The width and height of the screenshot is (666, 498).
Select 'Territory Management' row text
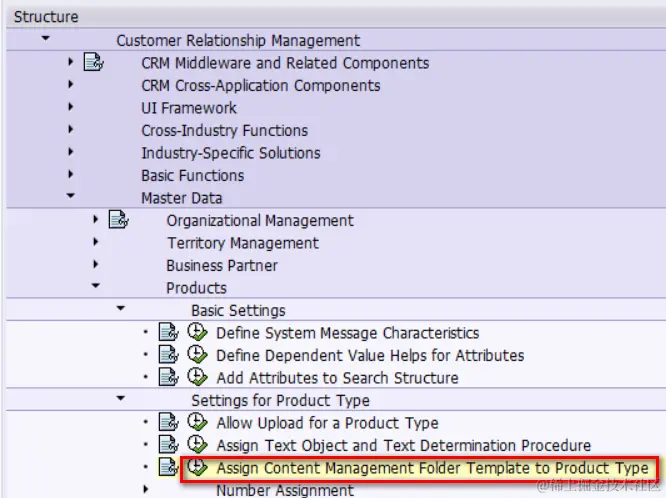click(243, 243)
